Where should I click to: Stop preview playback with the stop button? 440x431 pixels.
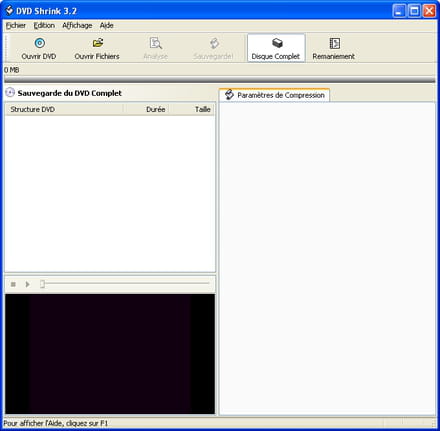coord(13,284)
